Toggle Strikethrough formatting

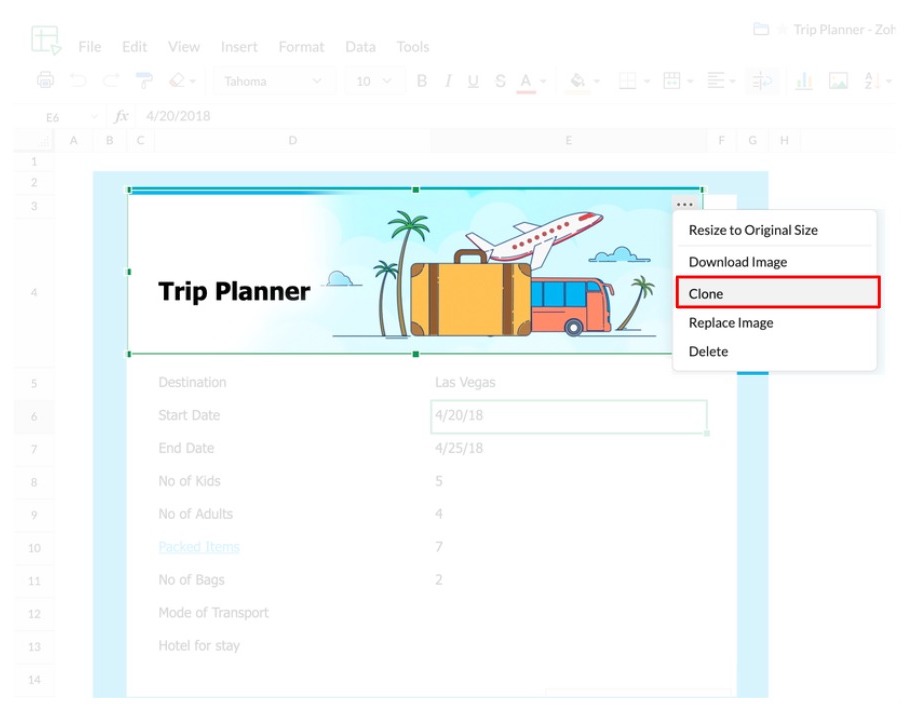(500, 81)
